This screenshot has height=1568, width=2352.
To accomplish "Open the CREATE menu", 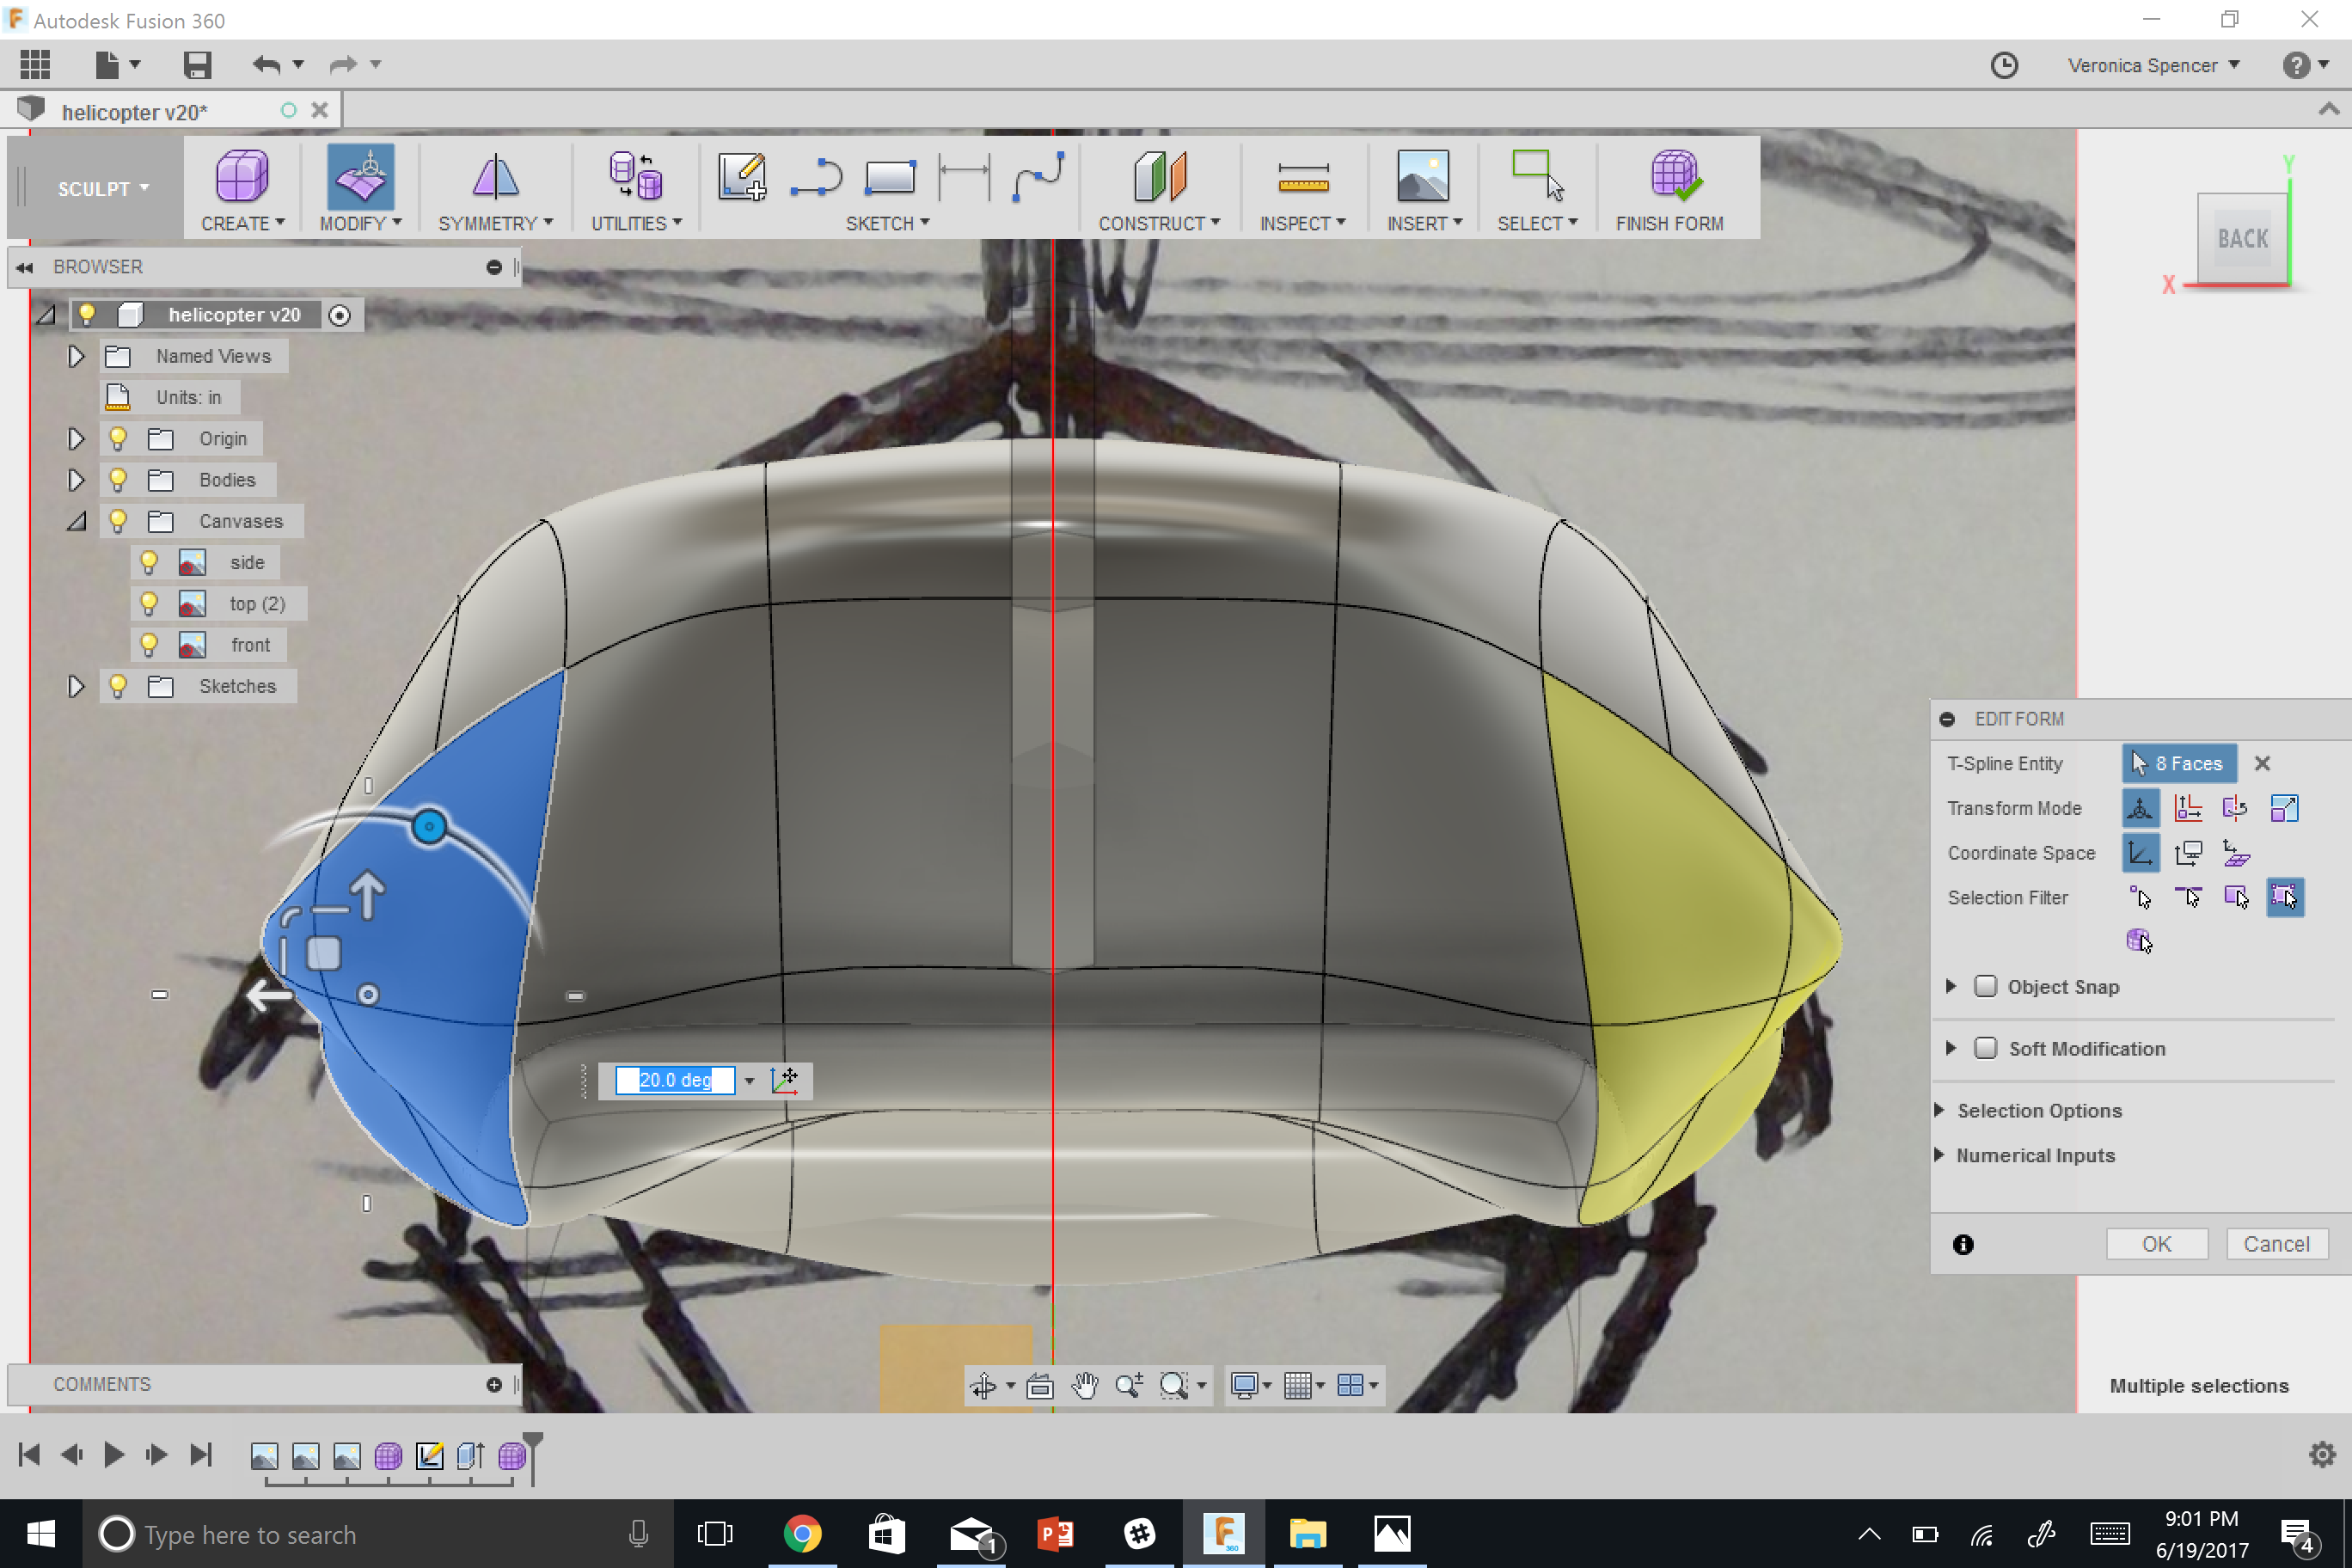I will pos(242,223).
